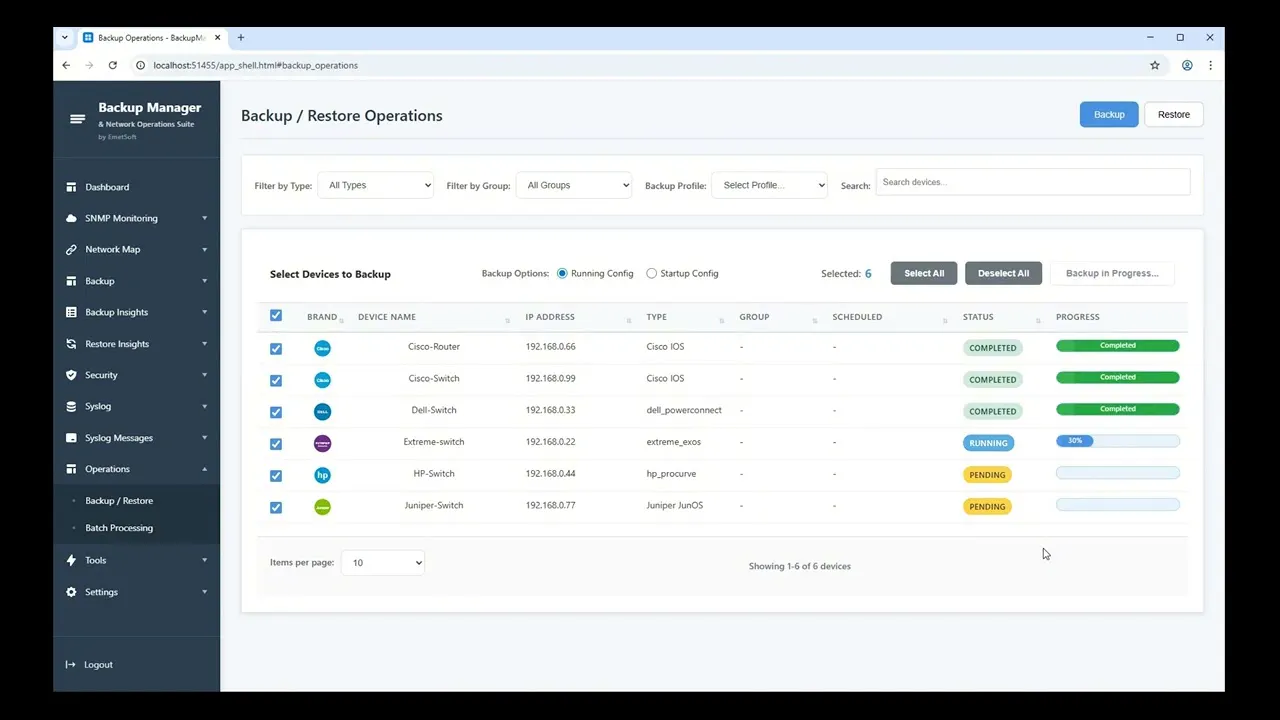Click the Deselect All button

[x=1003, y=273]
